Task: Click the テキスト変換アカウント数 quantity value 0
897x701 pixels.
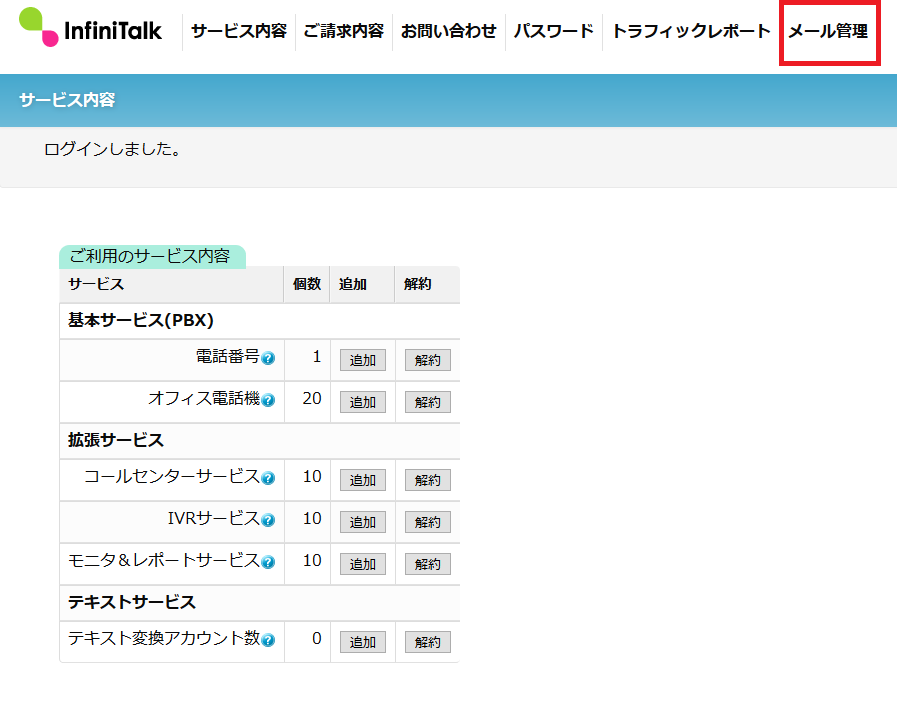Action: (x=317, y=638)
